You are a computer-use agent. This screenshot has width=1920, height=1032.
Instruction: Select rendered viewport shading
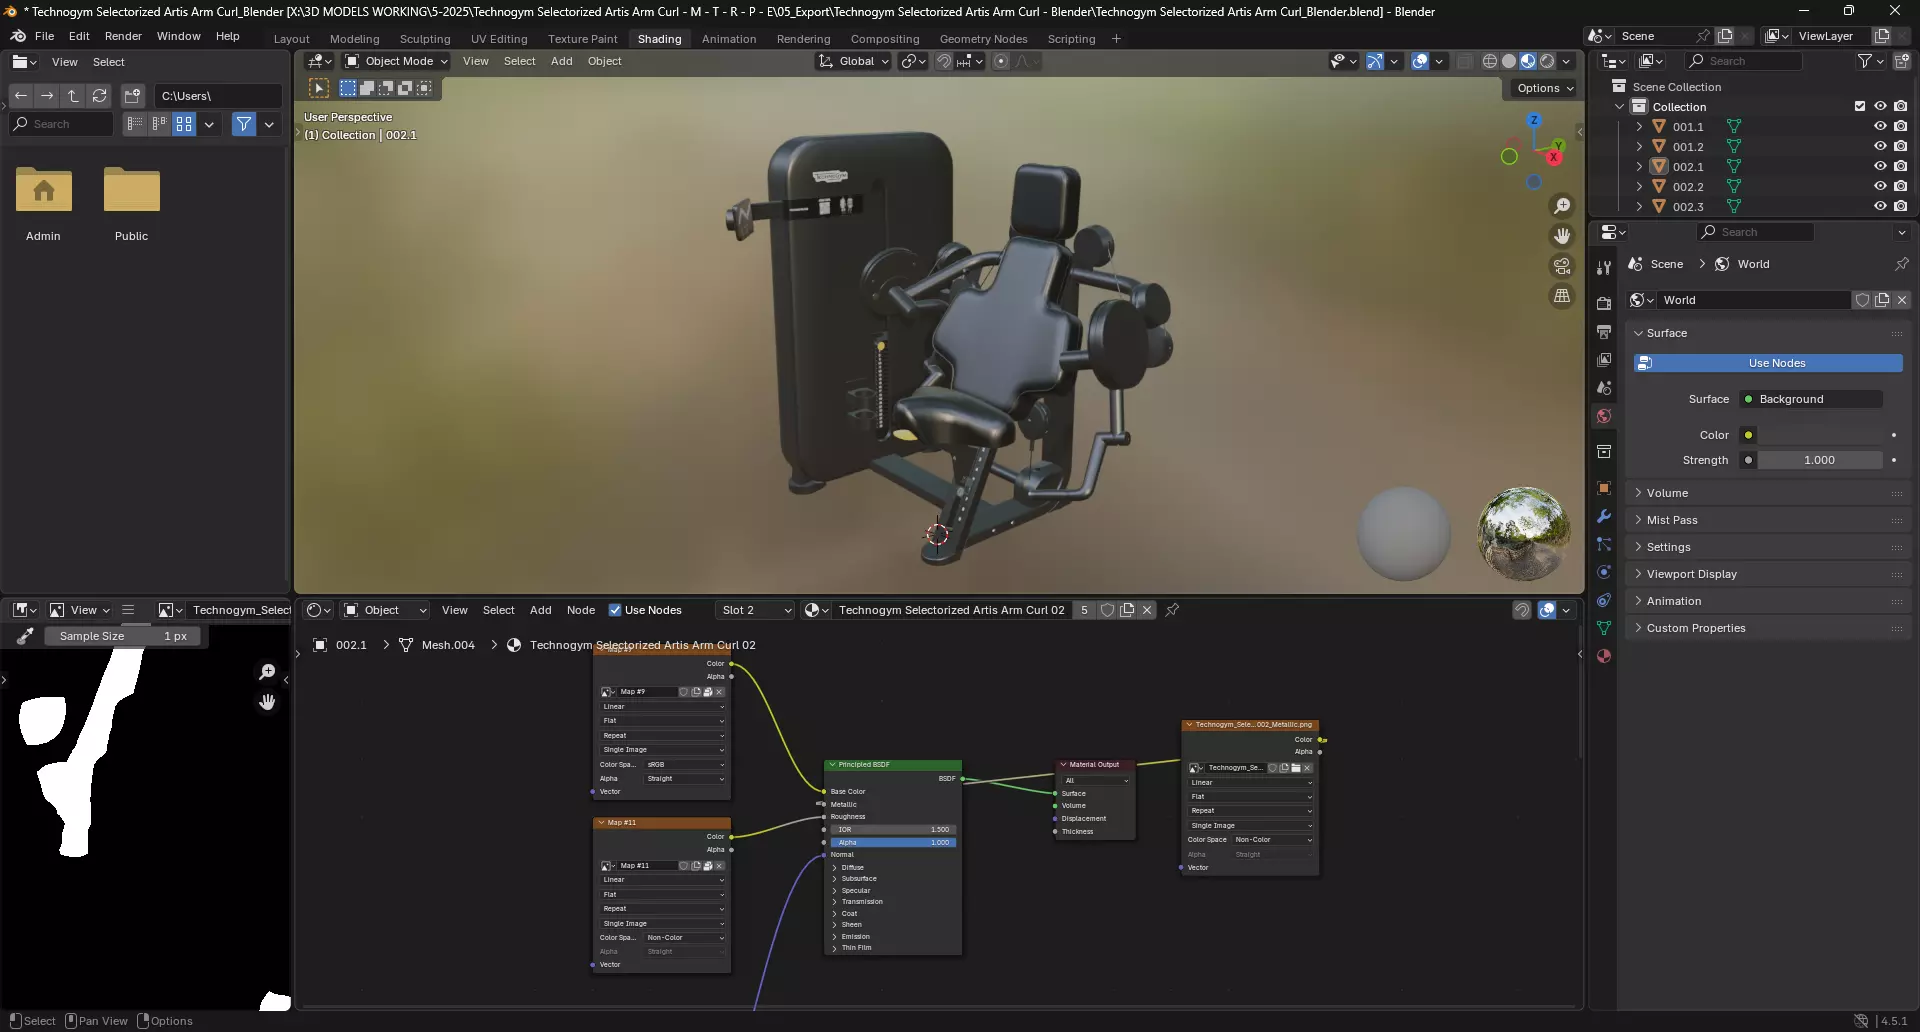1547,61
